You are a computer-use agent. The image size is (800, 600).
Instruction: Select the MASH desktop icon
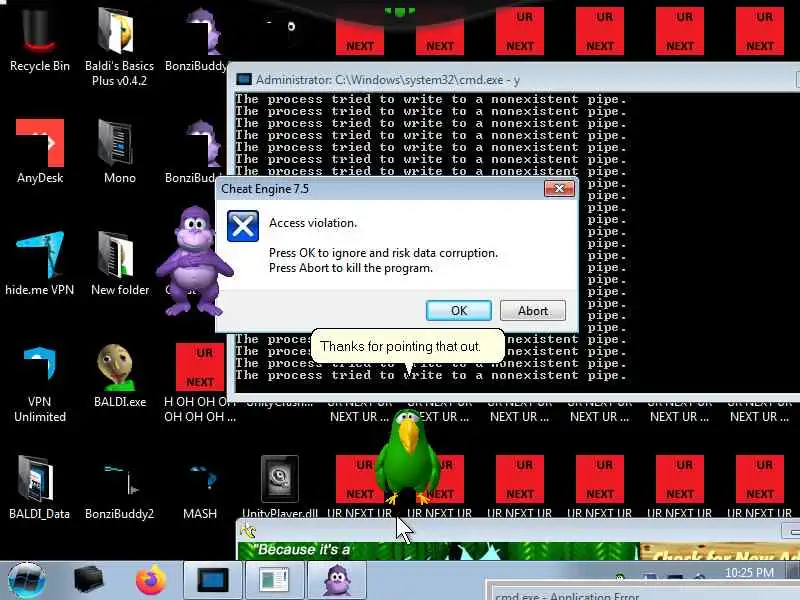pos(200,488)
